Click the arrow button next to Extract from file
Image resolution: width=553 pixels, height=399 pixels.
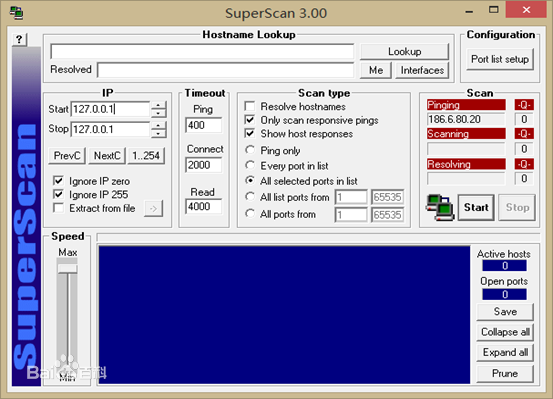153,208
